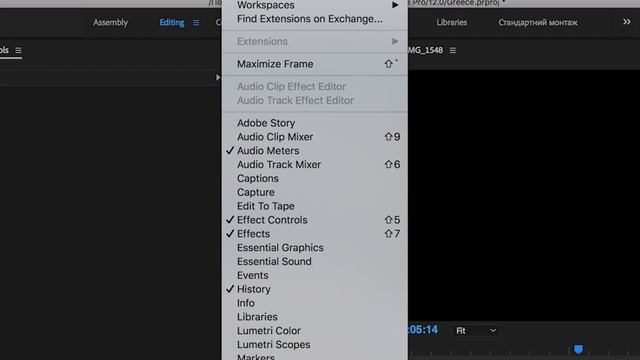Open the Audio Track Mixer panel

point(315,164)
